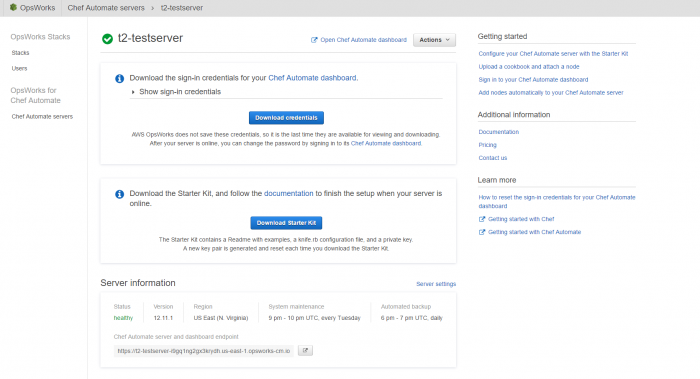Viewport: 700px width, 379px height.
Task: Open Upload a cookbook and attach a node
Action: pyautogui.click(x=529, y=67)
